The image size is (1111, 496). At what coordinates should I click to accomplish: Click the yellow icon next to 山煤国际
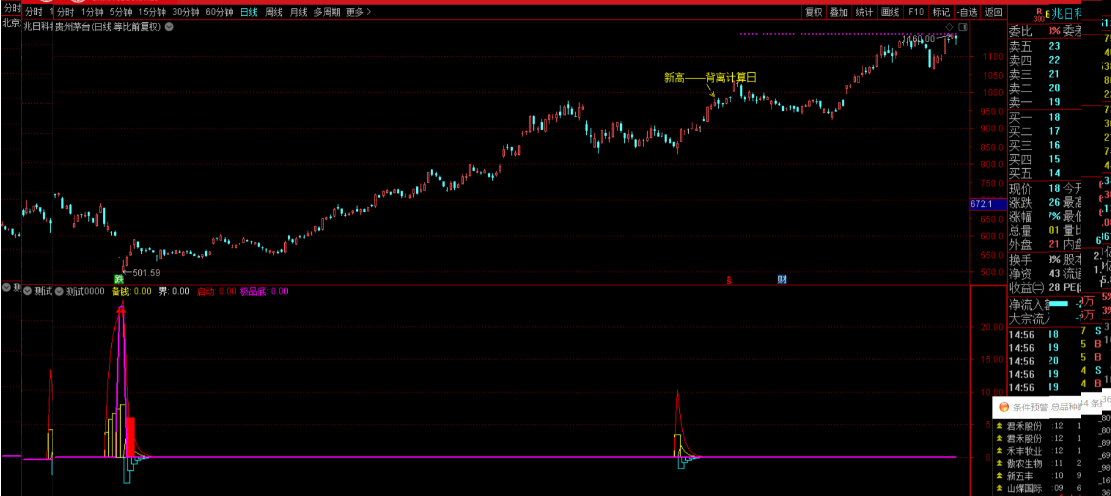point(999,488)
